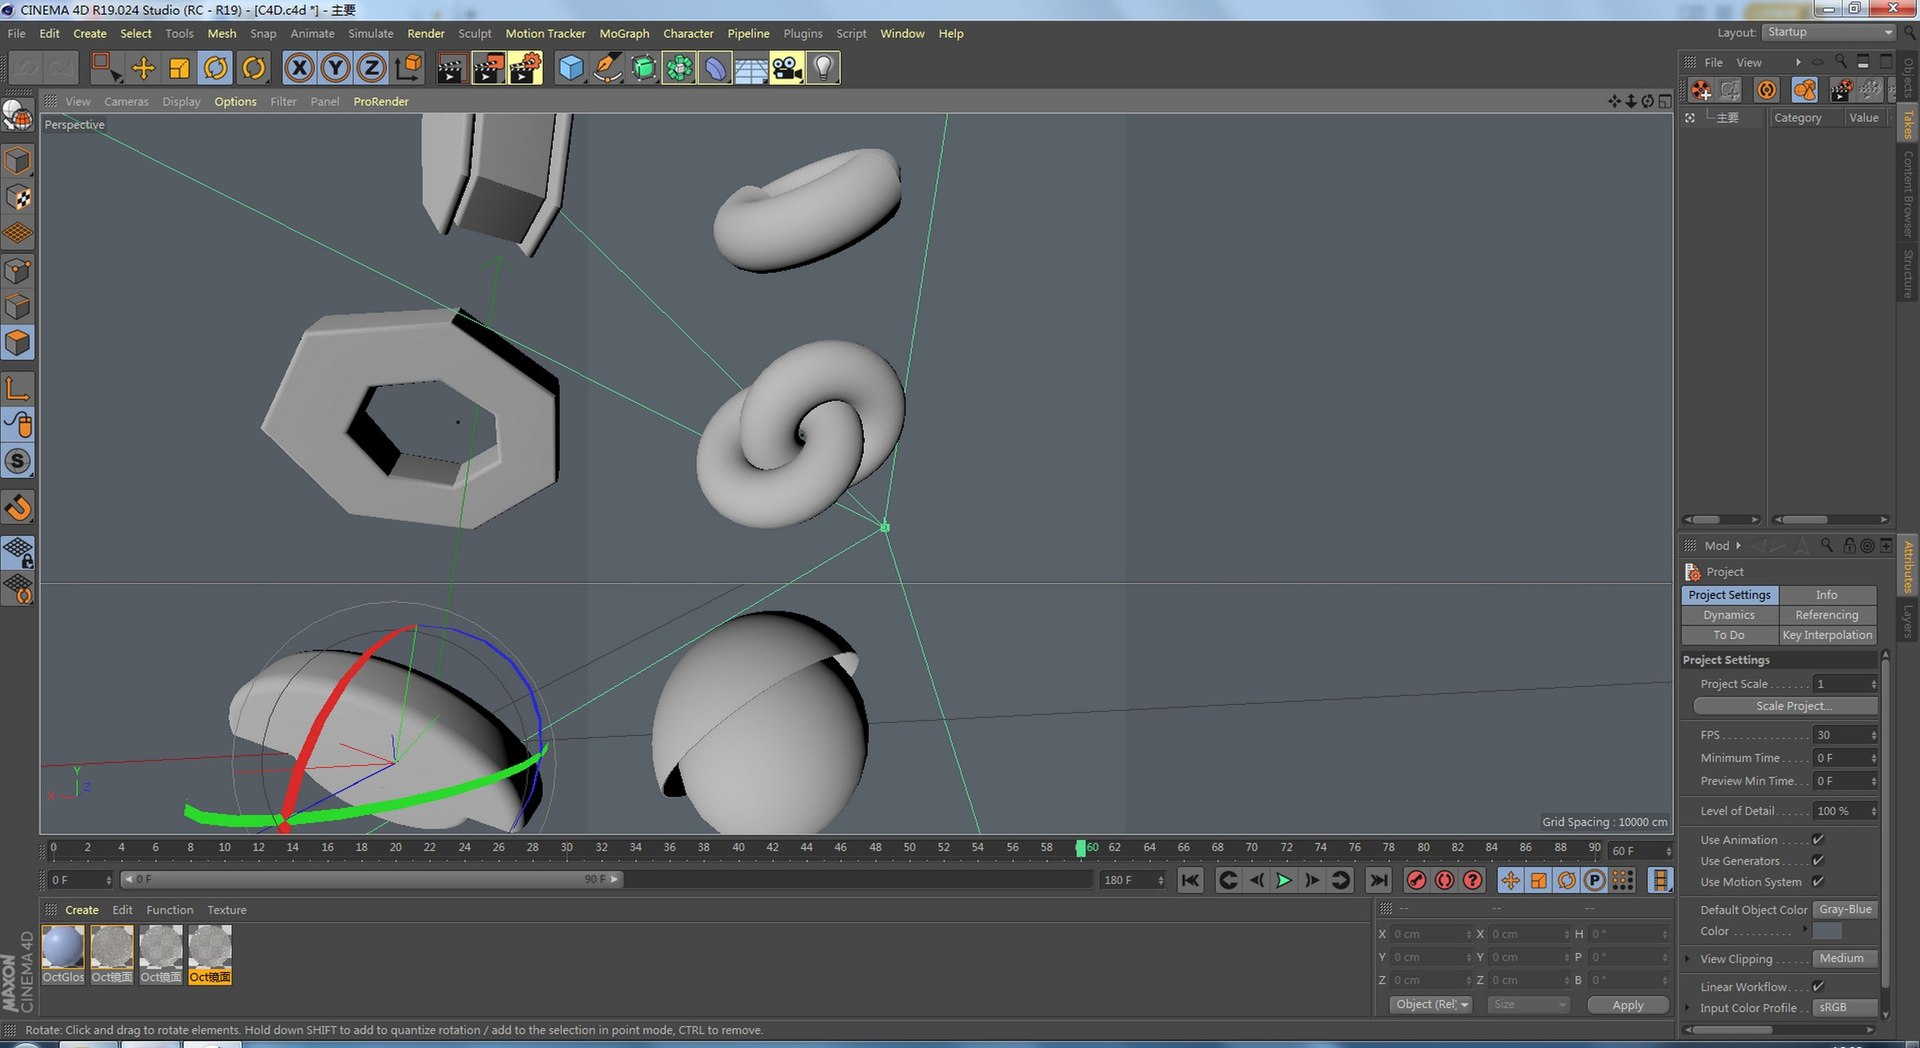This screenshot has width=1920, height=1048.
Task: Open viewport Cameras menu
Action: point(126,101)
